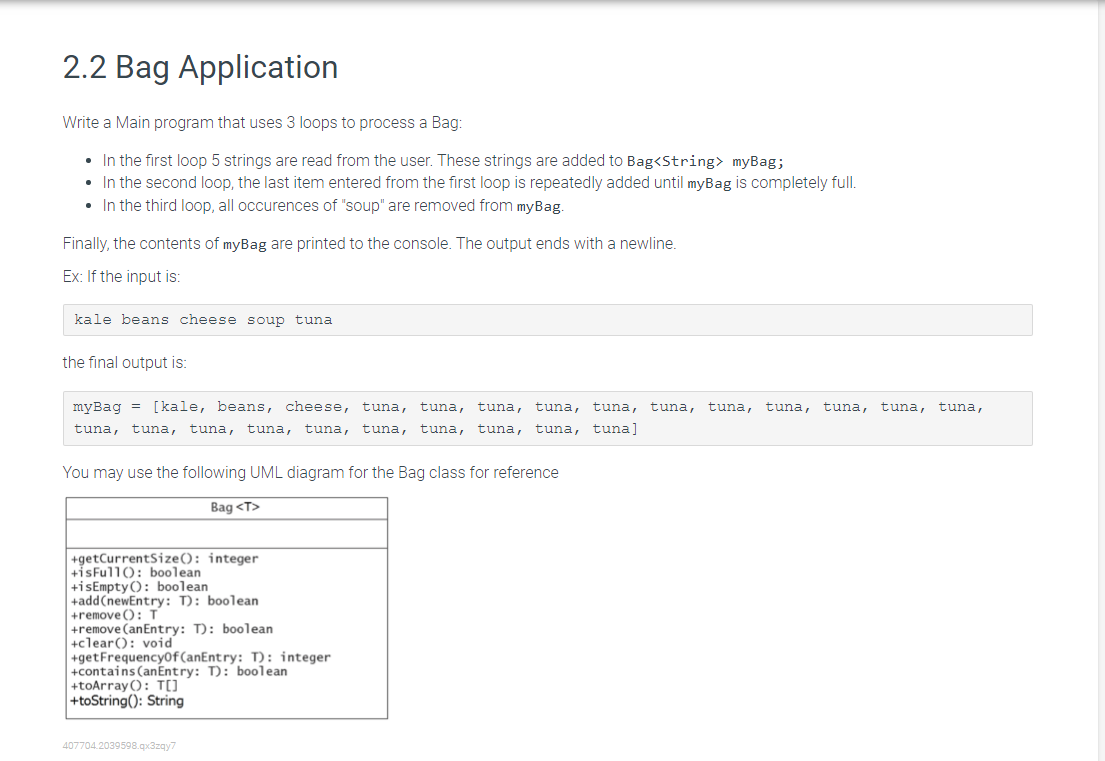Click the "+isEmpty(): boolean" method row
Image resolution: width=1105 pixels, height=761 pixels.
[x=137, y=586]
